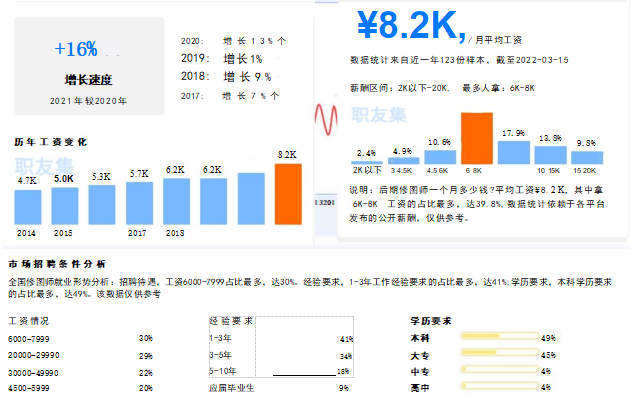
Task: Click the 2014 bar labeled 4.7K
Action: pyautogui.click(x=27, y=207)
